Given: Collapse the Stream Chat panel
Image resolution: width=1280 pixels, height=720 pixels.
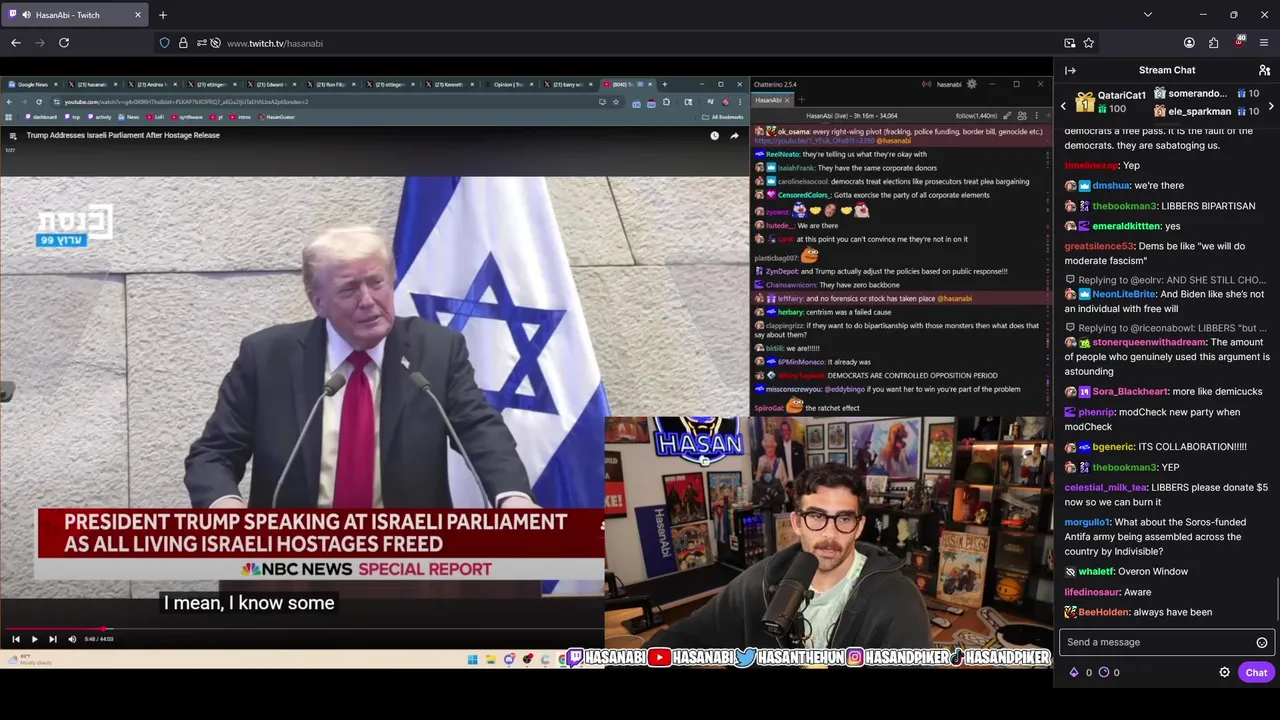Looking at the screenshot, I should [x=1070, y=70].
